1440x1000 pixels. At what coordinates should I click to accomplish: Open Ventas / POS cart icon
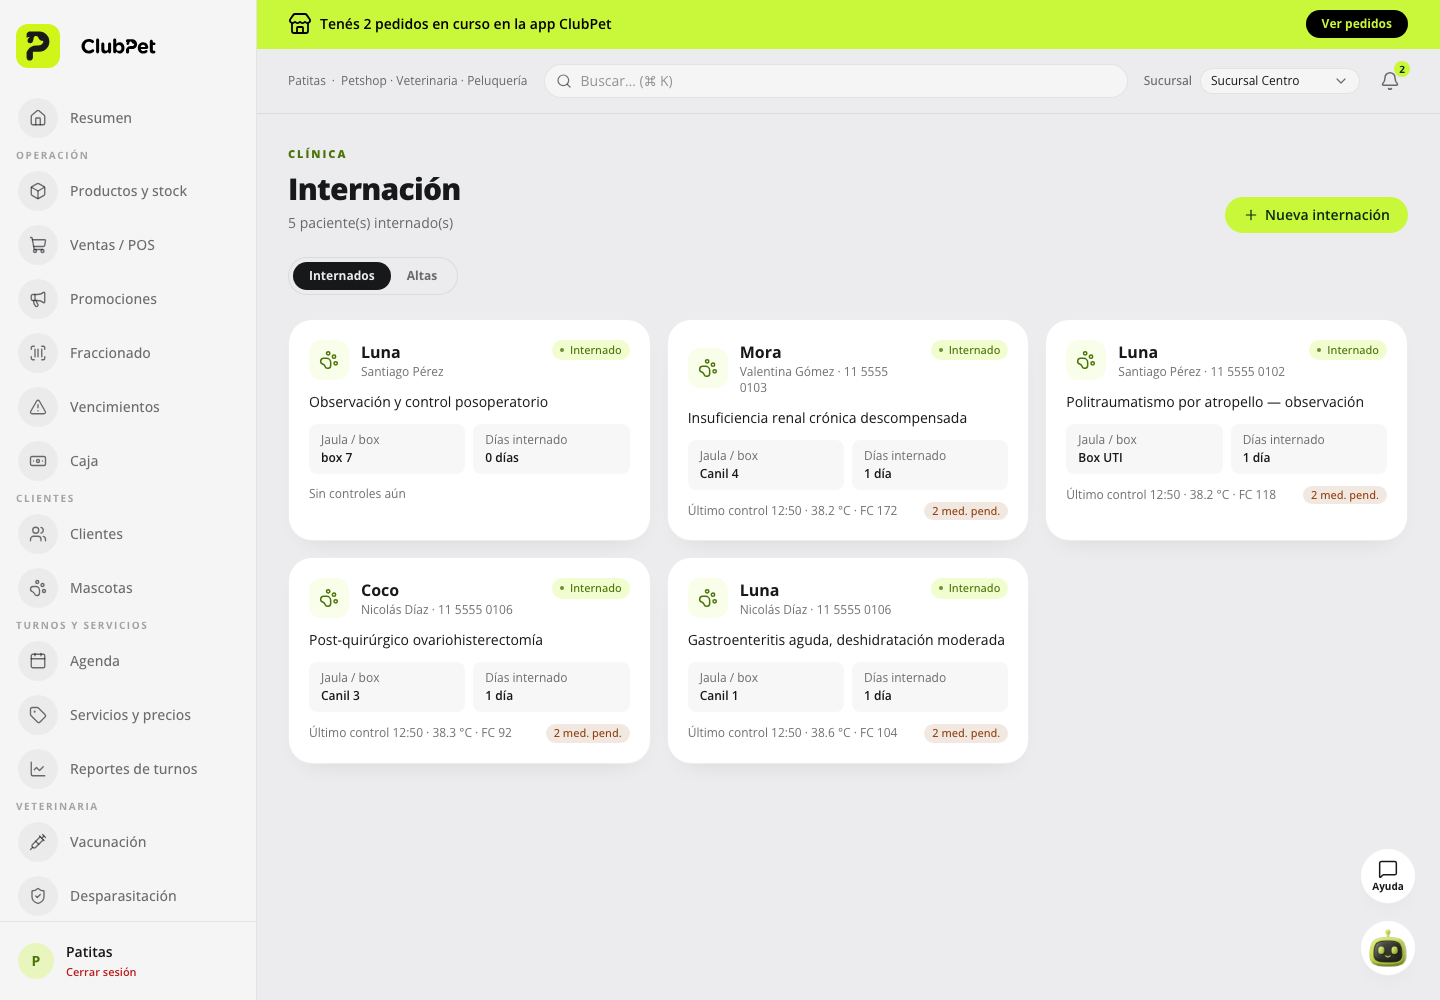(x=38, y=245)
